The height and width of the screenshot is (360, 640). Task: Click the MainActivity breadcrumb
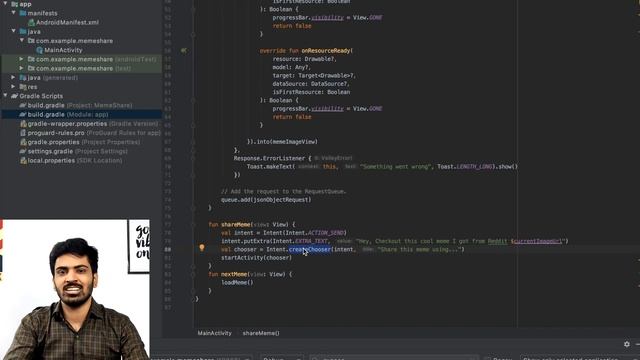(215, 333)
